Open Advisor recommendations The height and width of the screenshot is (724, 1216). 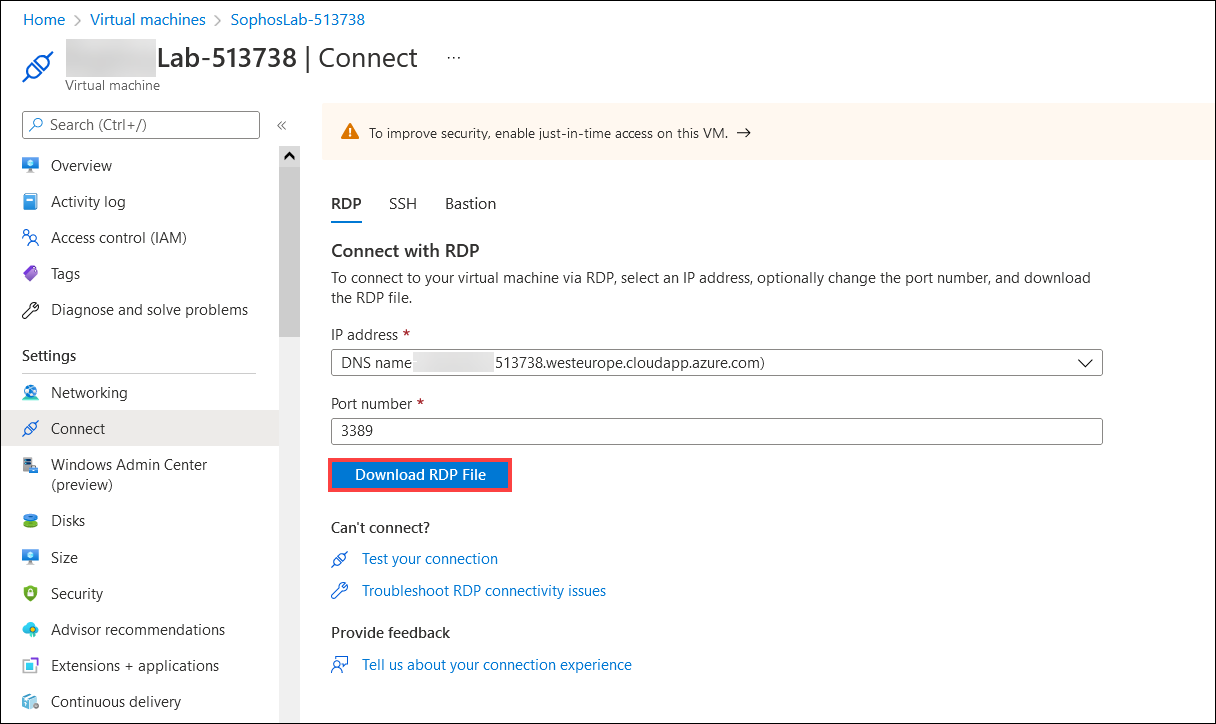(140, 629)
